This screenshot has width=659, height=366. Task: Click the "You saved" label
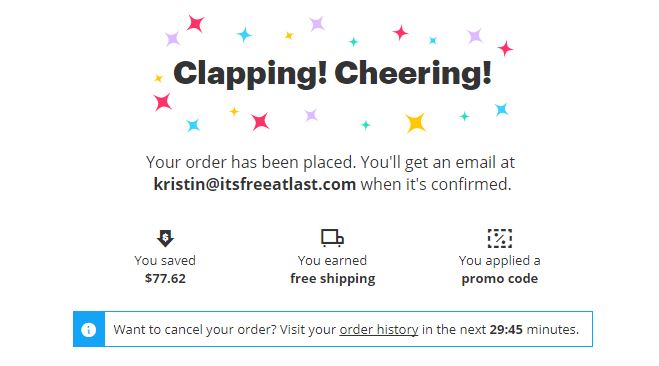pos(165,261)
